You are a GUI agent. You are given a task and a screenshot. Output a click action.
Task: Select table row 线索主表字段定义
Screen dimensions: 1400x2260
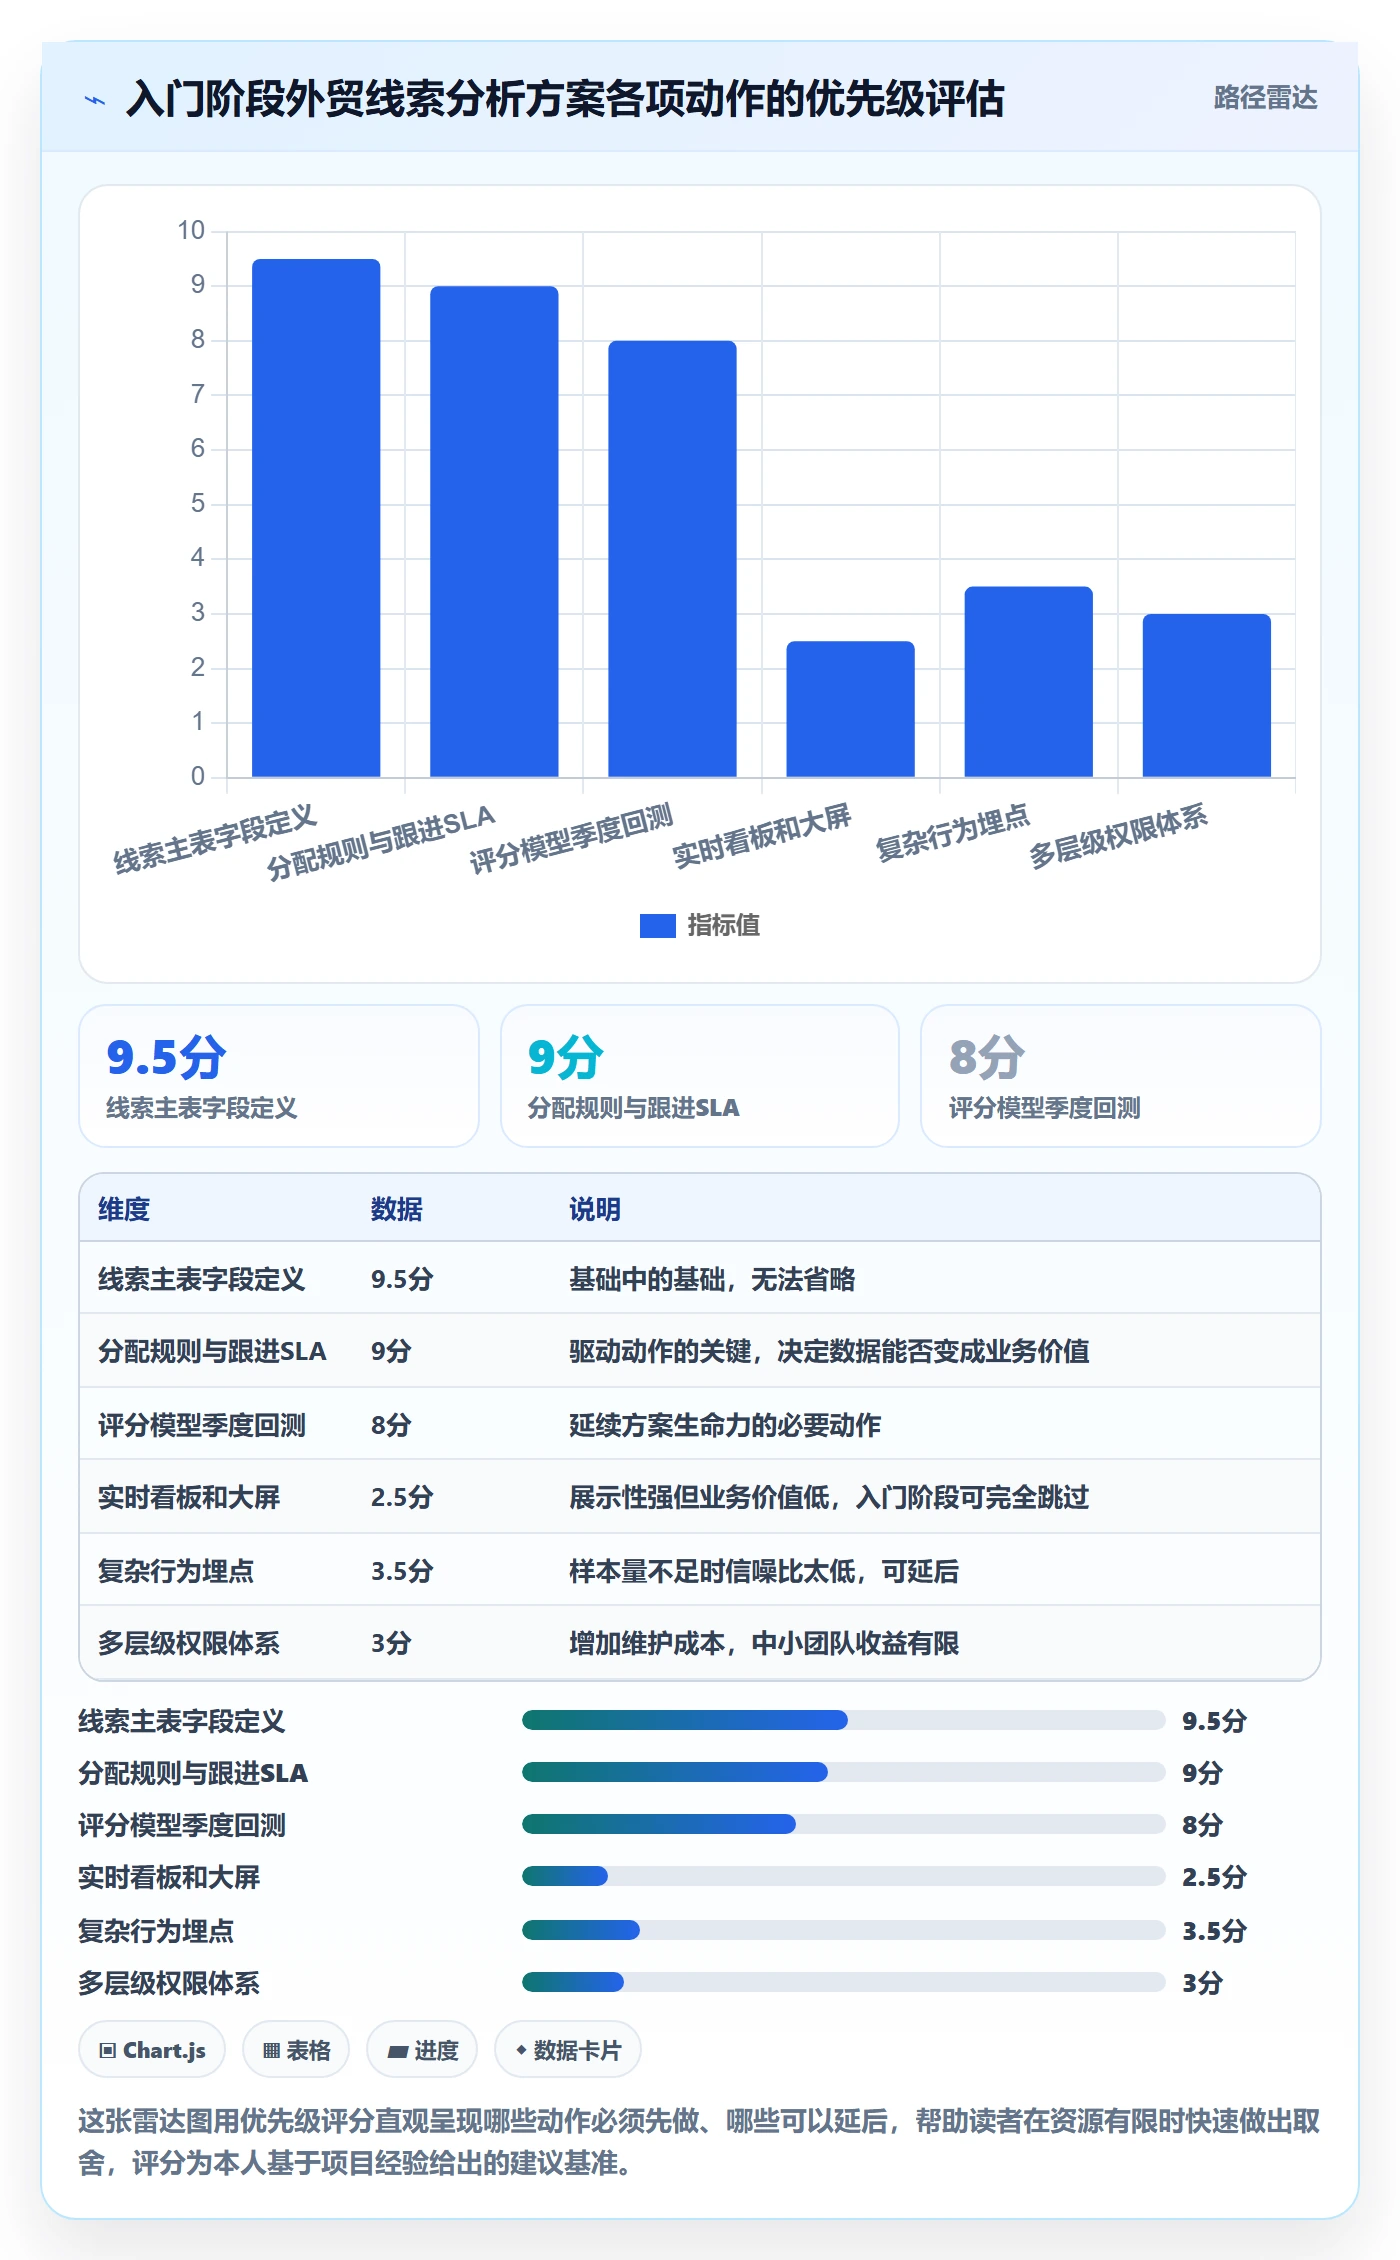click(x=700, y=1279)
